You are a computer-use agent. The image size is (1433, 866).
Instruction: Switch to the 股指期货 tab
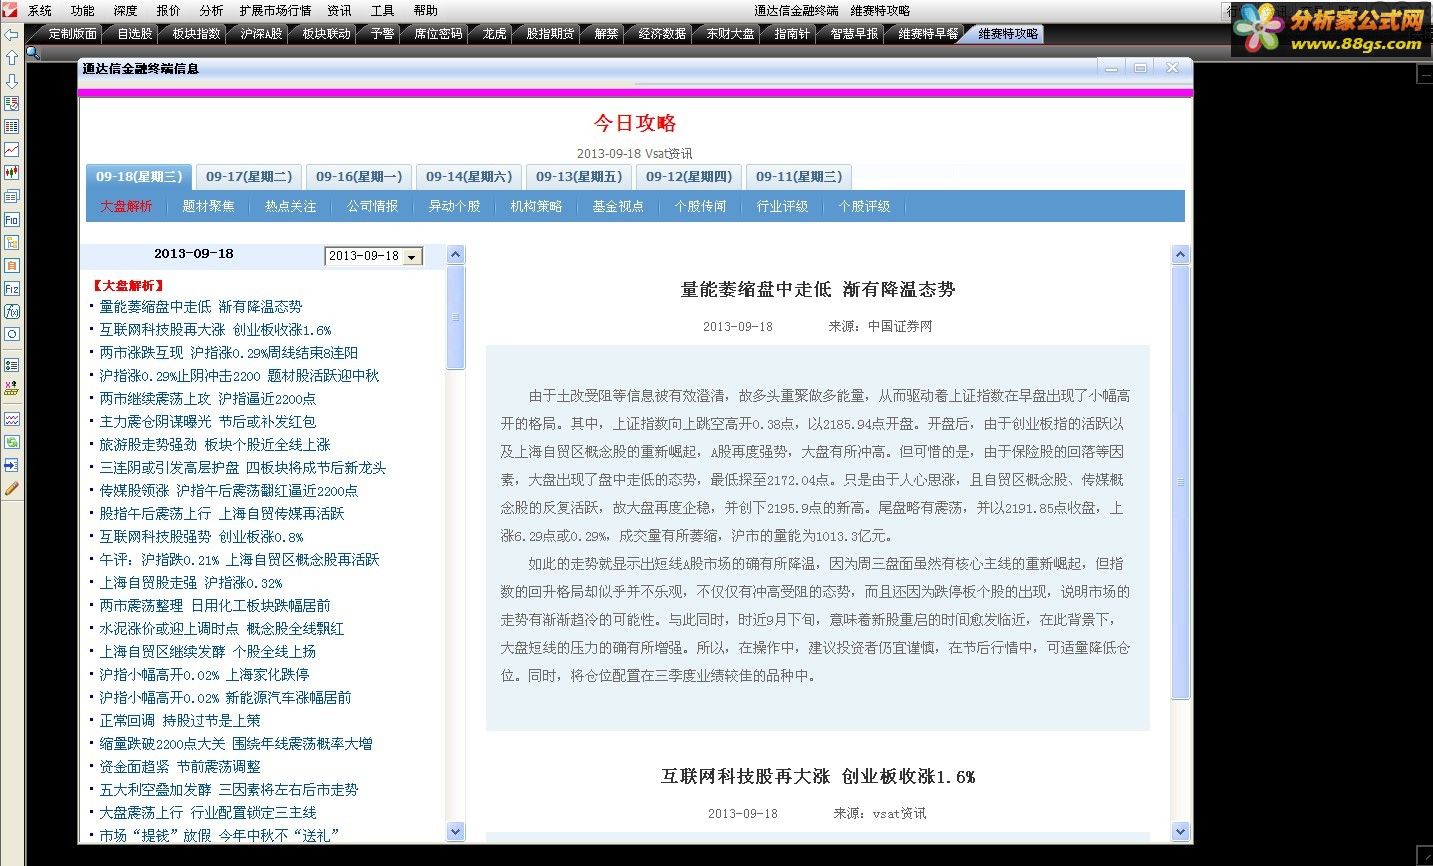coord(551,34)
